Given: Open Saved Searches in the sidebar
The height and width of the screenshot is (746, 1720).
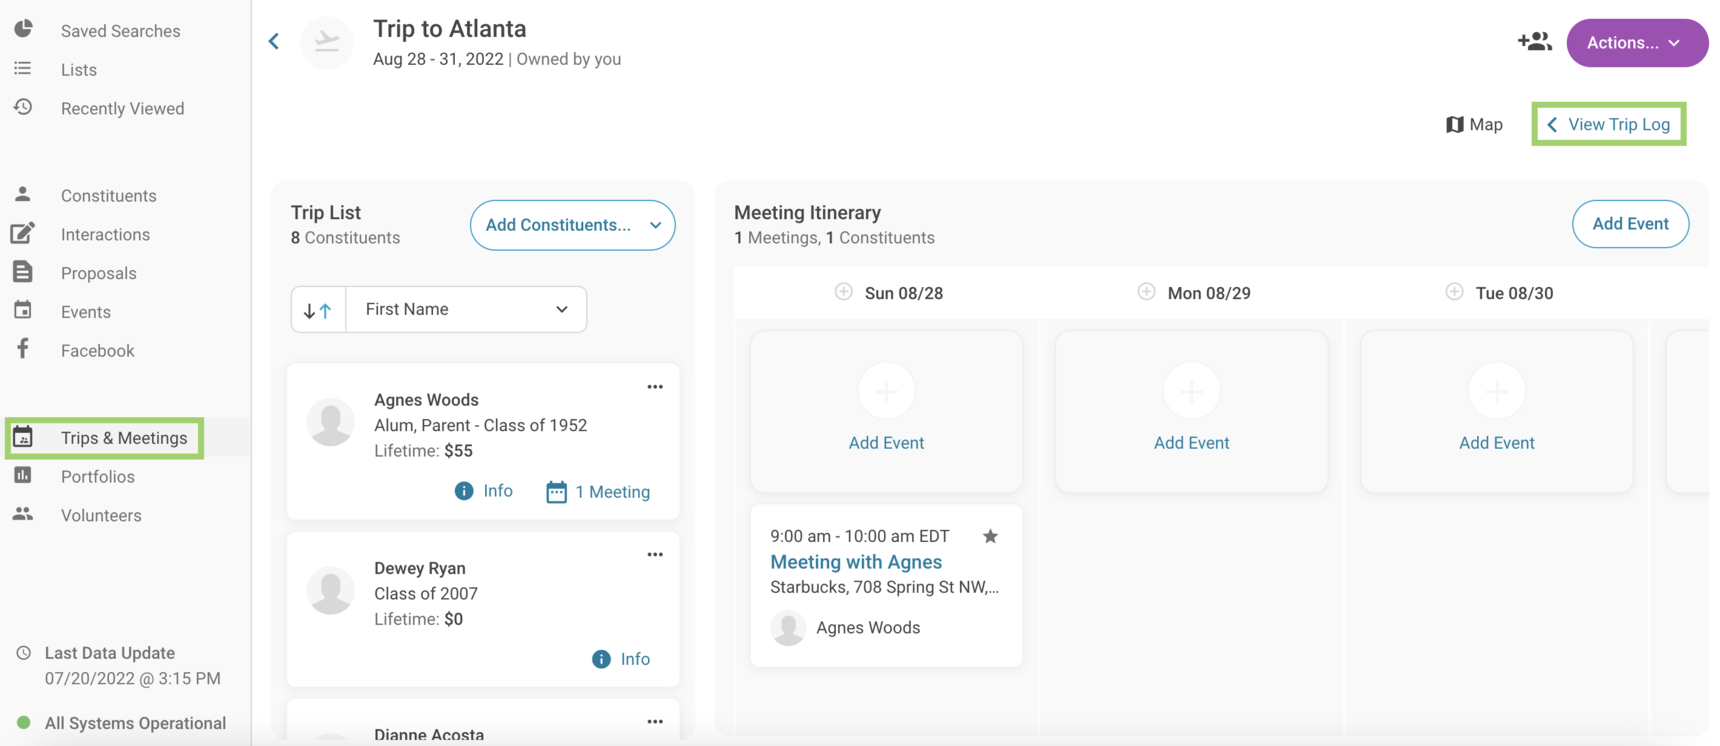Looking at the screenshot, I should pyautogui.click(x=121, y=31).
